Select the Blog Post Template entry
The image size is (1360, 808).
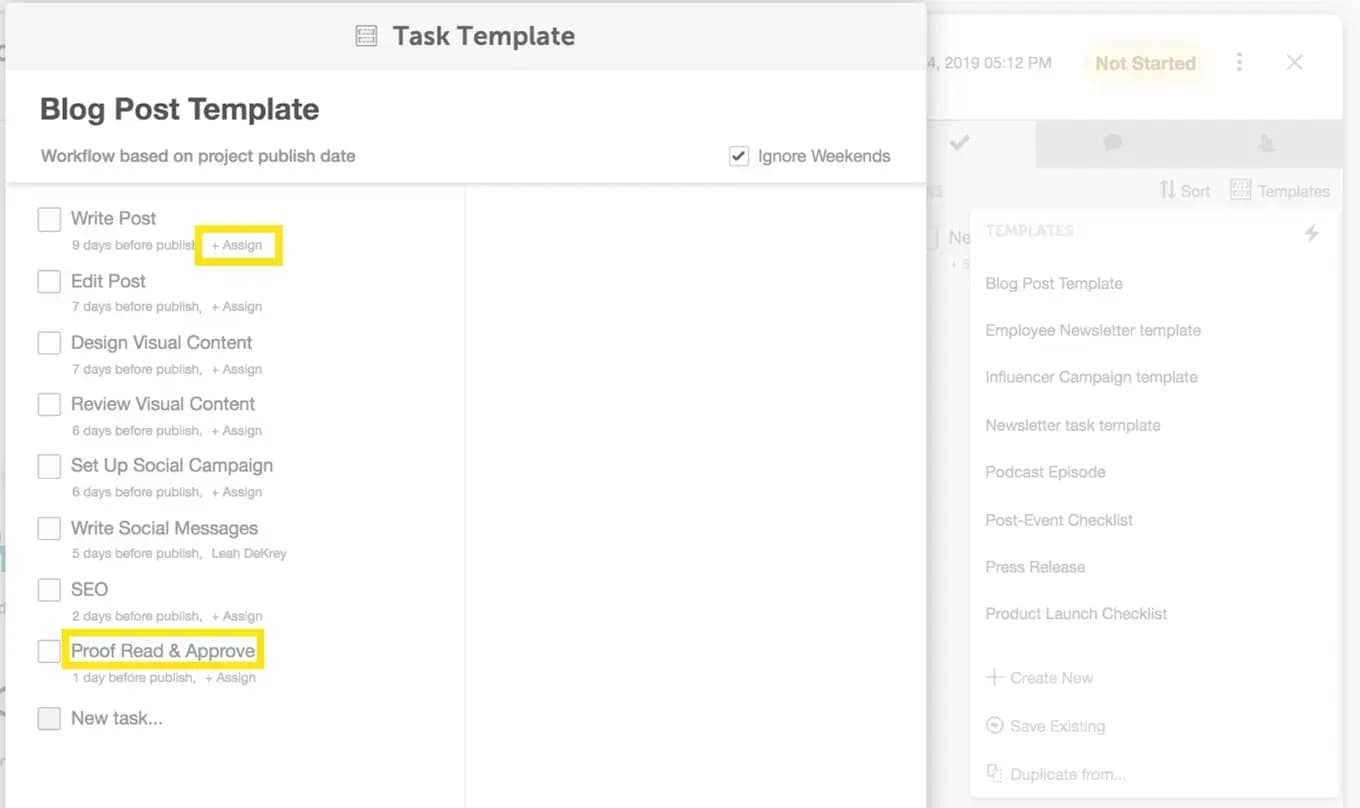click(x=1054, y=284)
